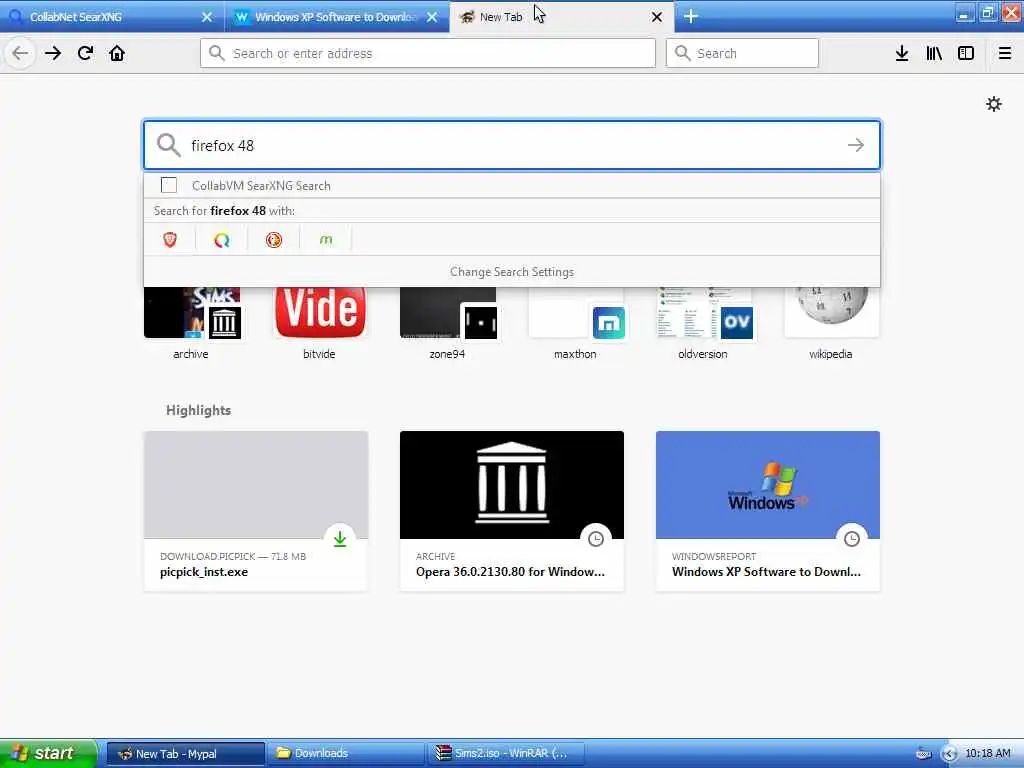Image resolution: width=1024 pixels, height=768 pixels.
Task: Click the Highlights section heading
Action: (x=199, y=410)
